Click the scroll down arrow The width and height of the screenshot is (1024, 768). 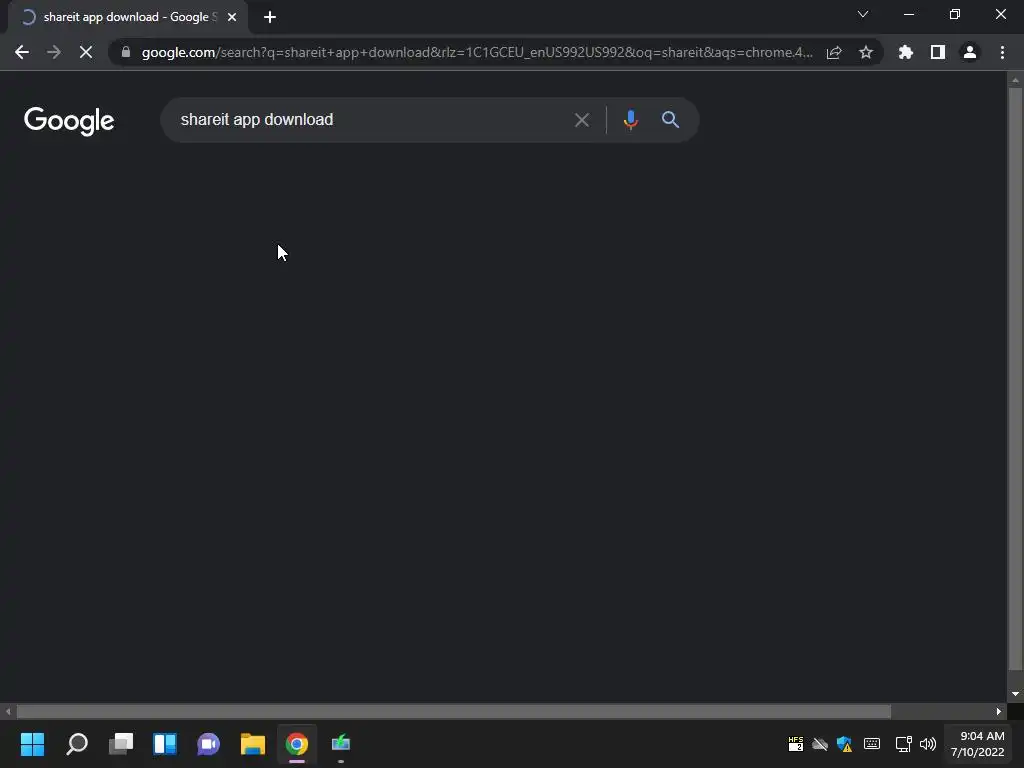click(x=1015, y=694)
